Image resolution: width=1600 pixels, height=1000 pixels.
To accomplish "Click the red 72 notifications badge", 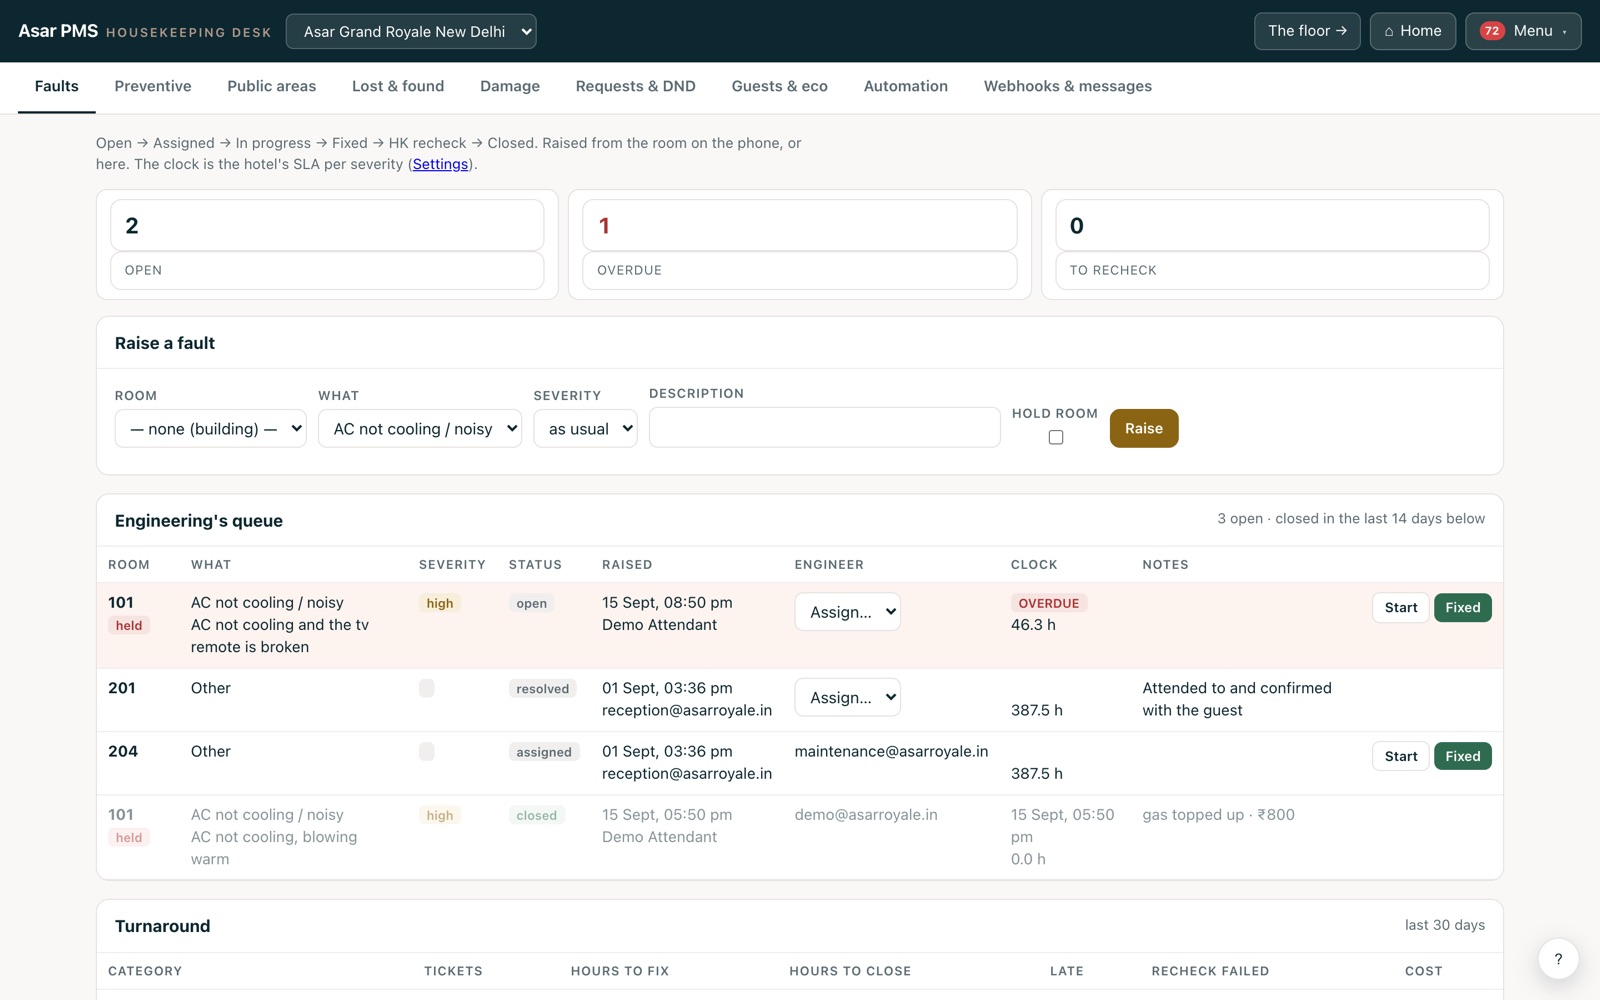I will click(1492, 31).
